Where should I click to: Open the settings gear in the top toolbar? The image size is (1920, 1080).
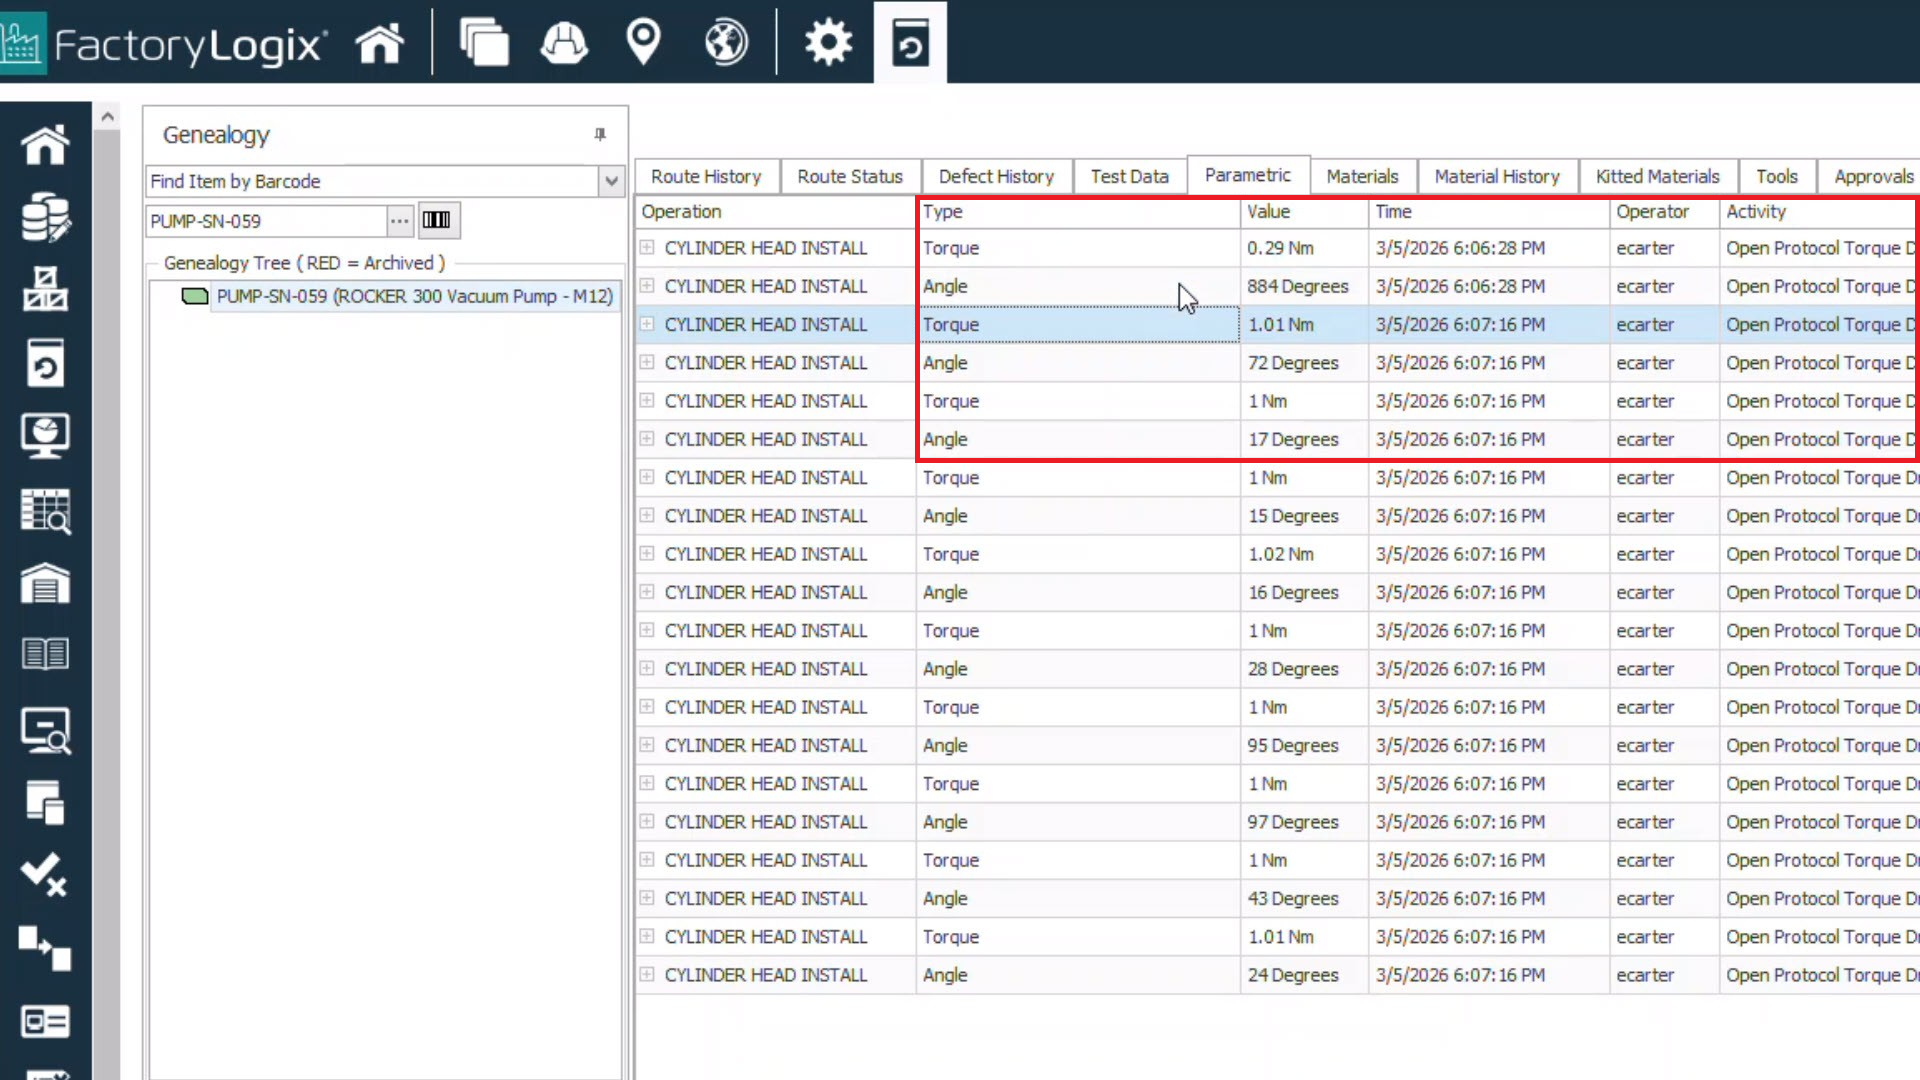click(x=827, y=42)
